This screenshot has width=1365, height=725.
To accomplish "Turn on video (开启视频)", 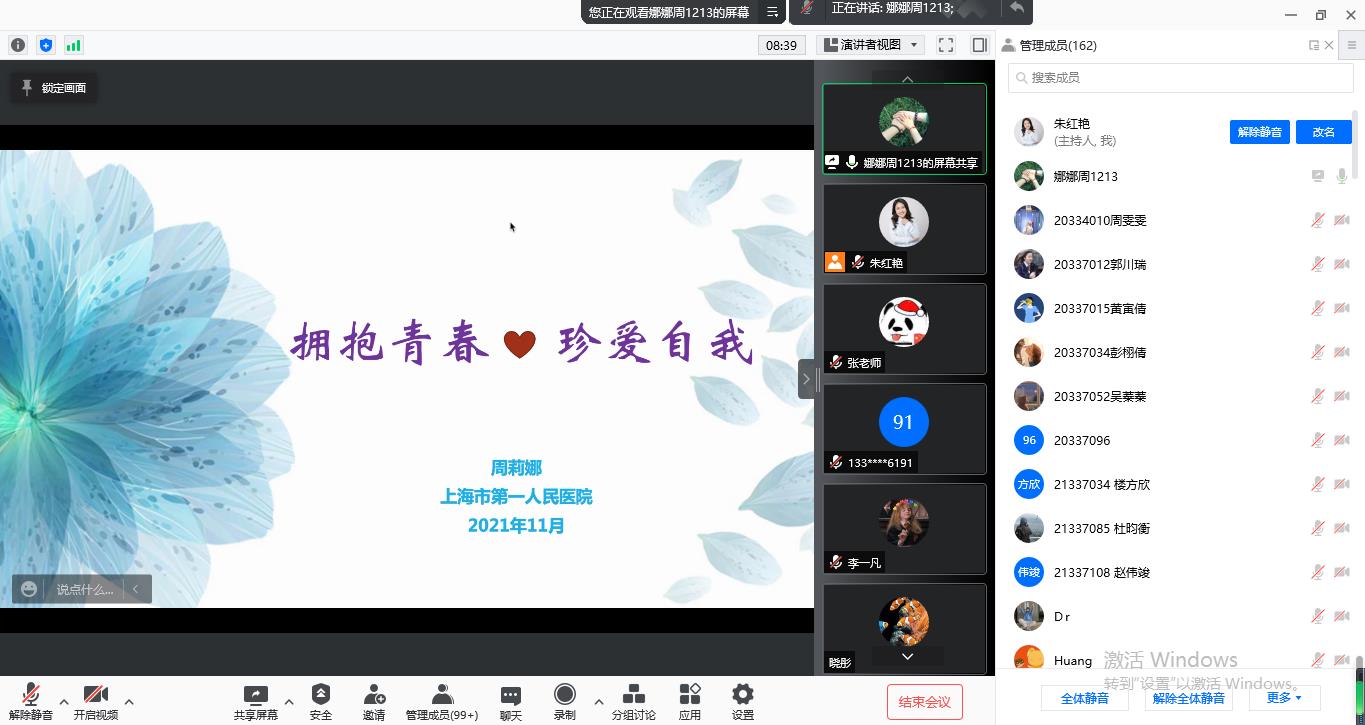I will pyautogui.click(x=96, y=701).
